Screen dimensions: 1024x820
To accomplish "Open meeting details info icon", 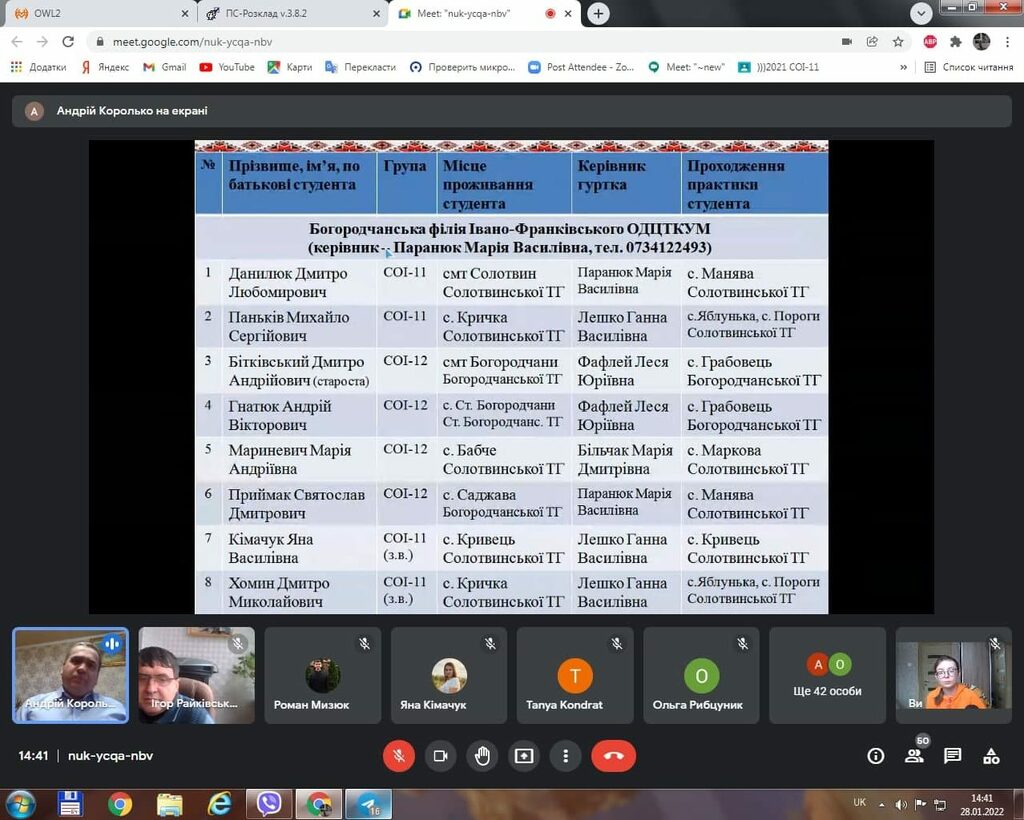I will coord(876,756).
